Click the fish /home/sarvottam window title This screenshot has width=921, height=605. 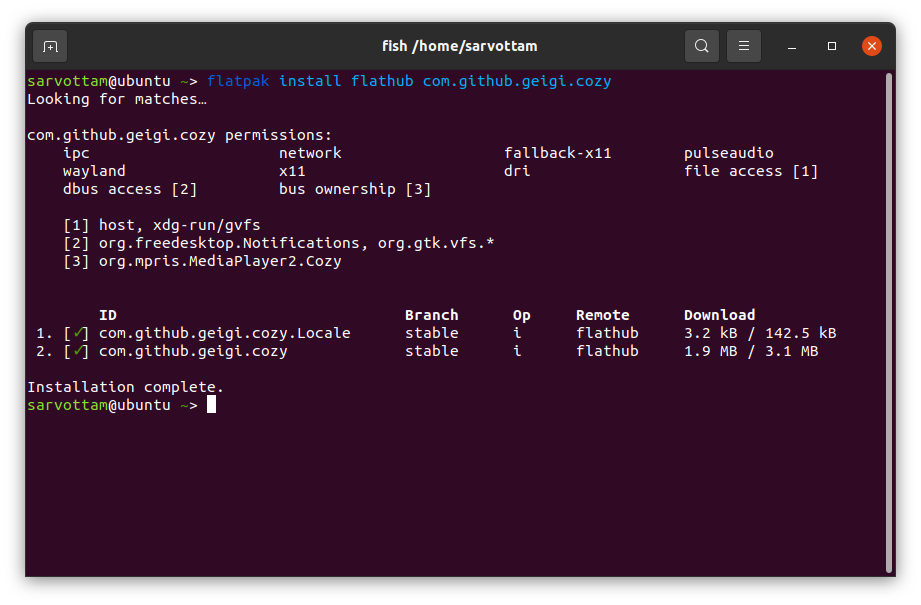pyautogui.click(x=461, y=46)
